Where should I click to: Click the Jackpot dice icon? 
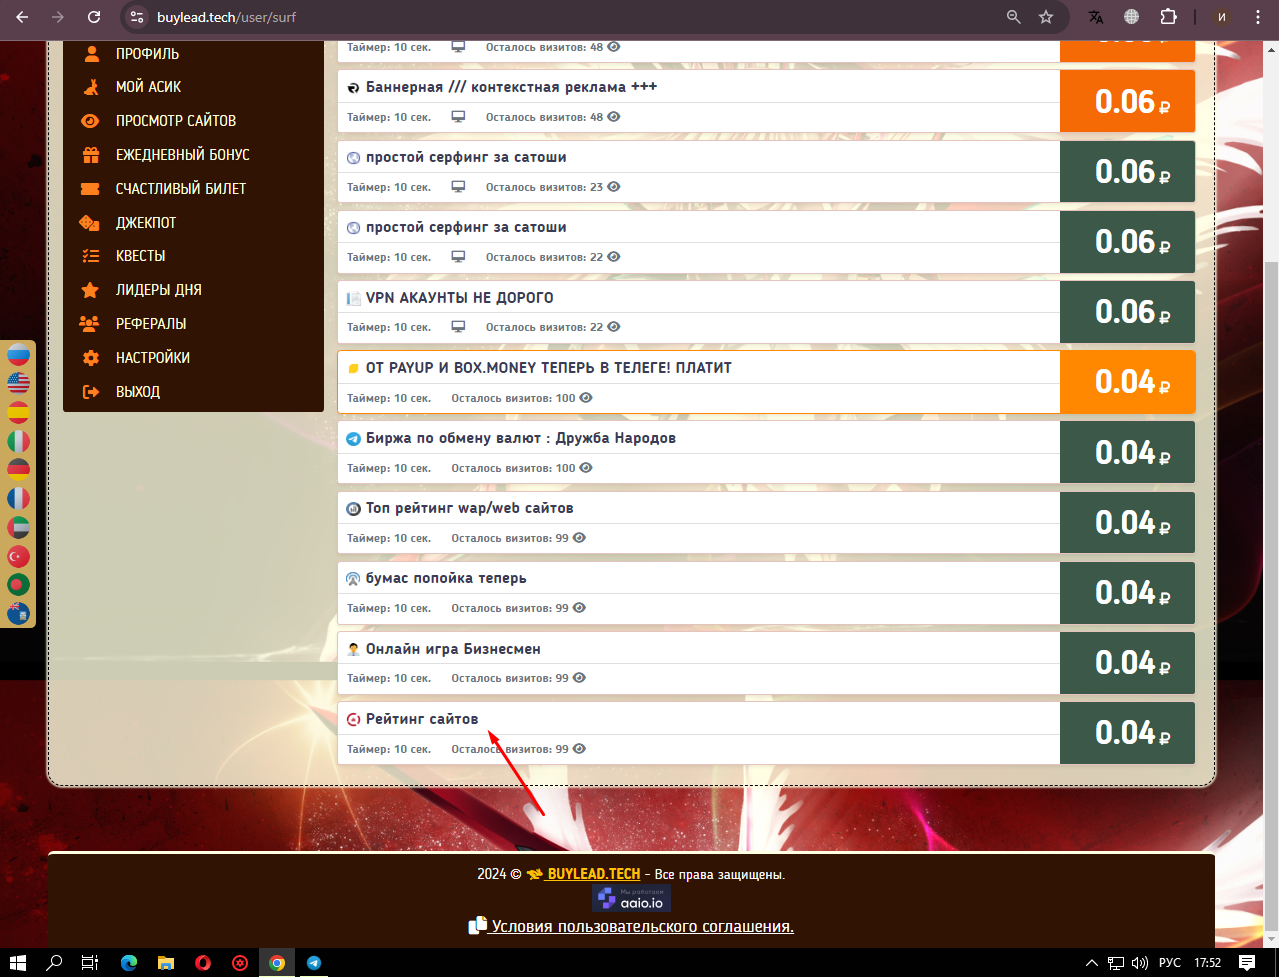(90, 222)
